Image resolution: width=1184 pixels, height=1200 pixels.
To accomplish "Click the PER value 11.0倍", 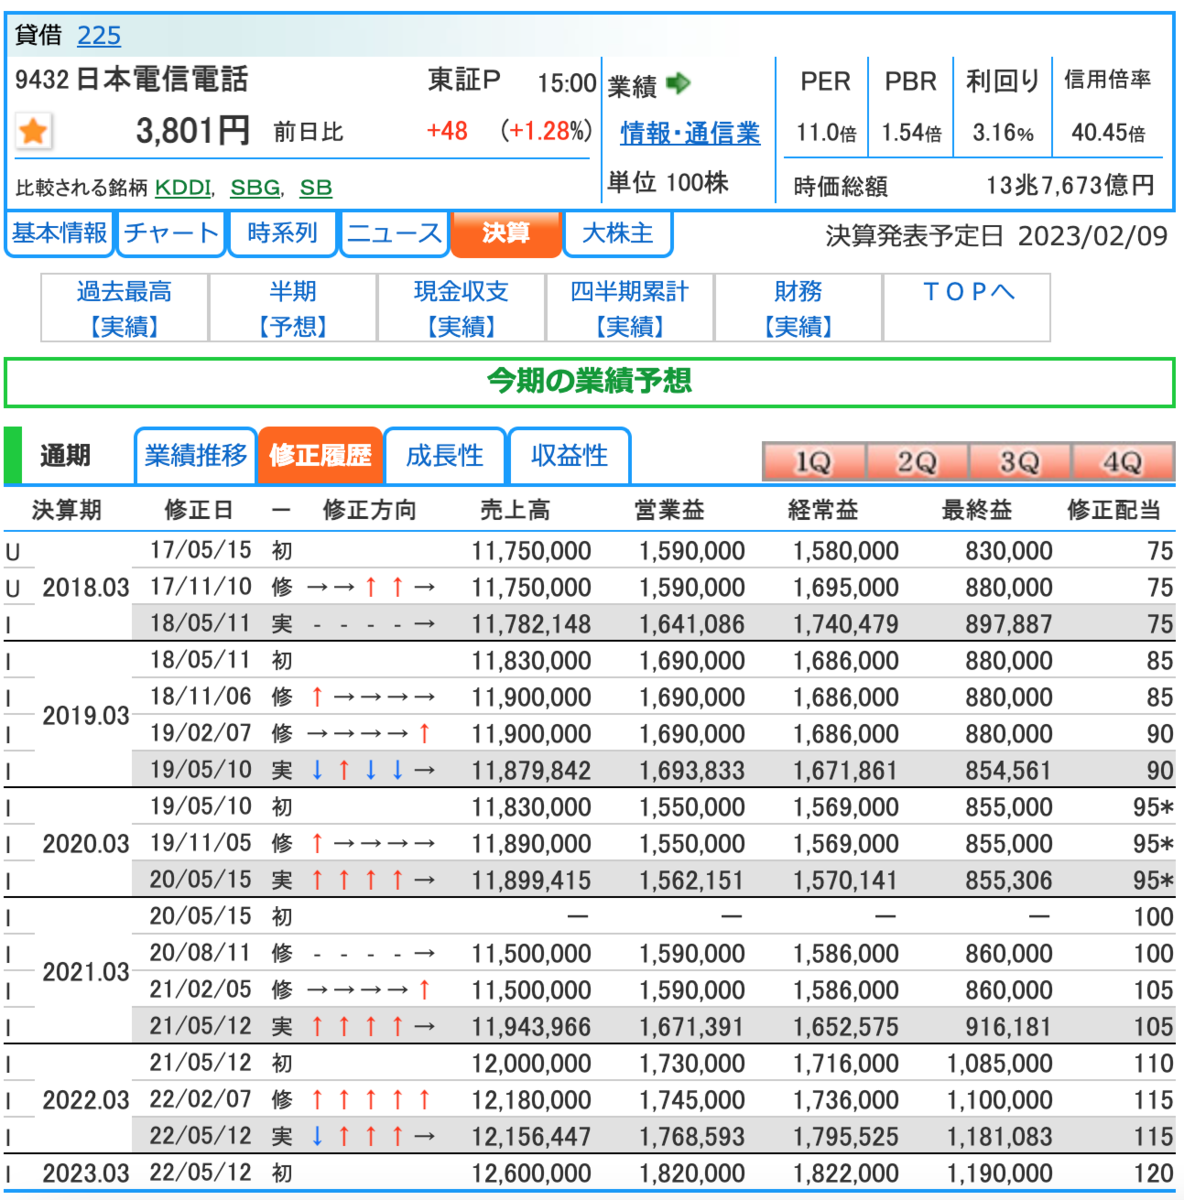I will pos(826,133).
